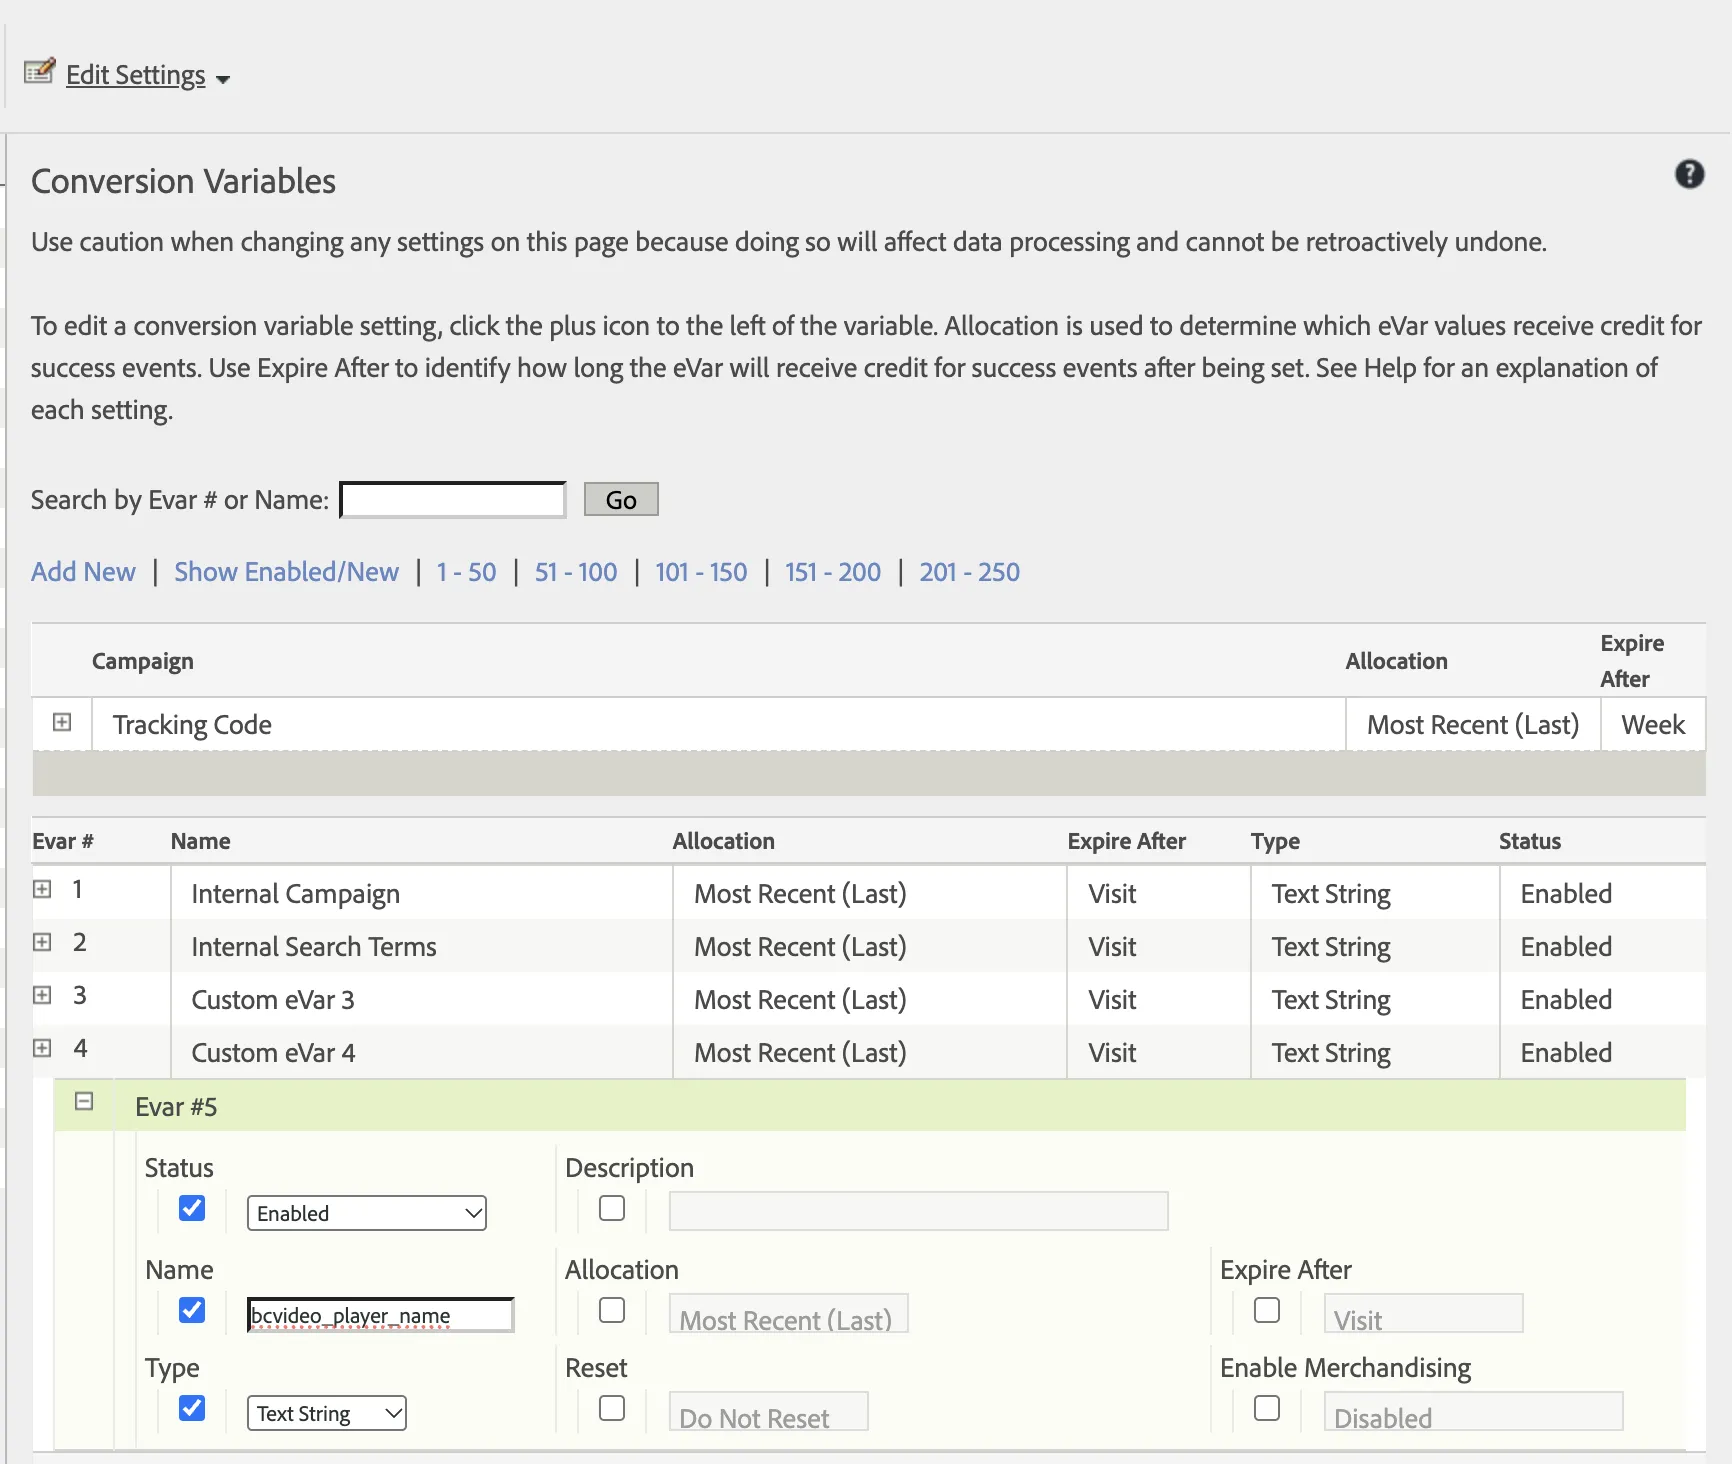Go to evars 101 - 150 page
Screen dimensions: 1732x1464
click(x=701, y=572)
